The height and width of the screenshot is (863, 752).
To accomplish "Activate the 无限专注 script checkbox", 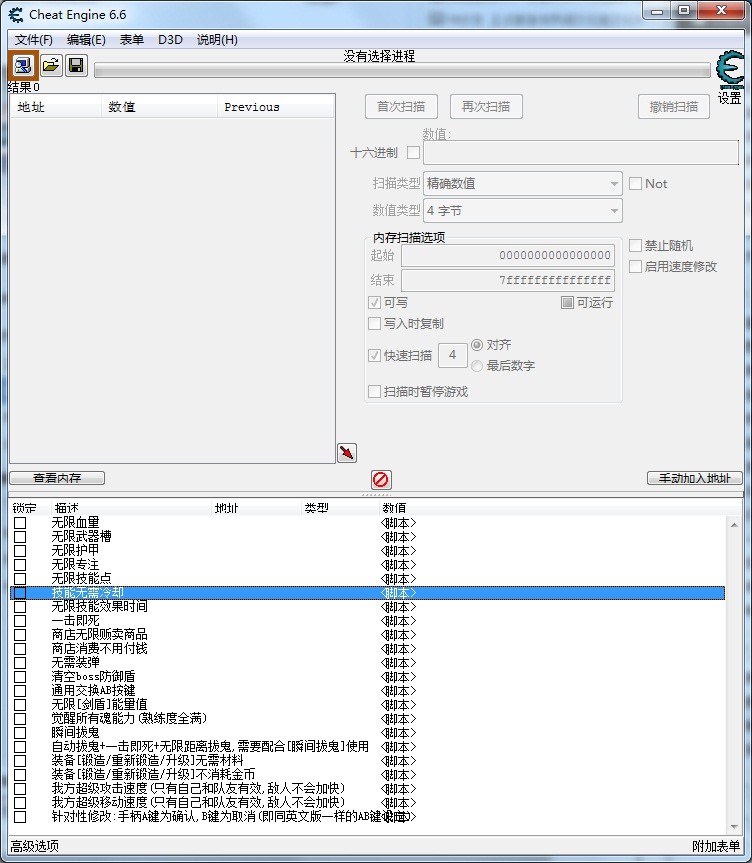I will (20, 565).
